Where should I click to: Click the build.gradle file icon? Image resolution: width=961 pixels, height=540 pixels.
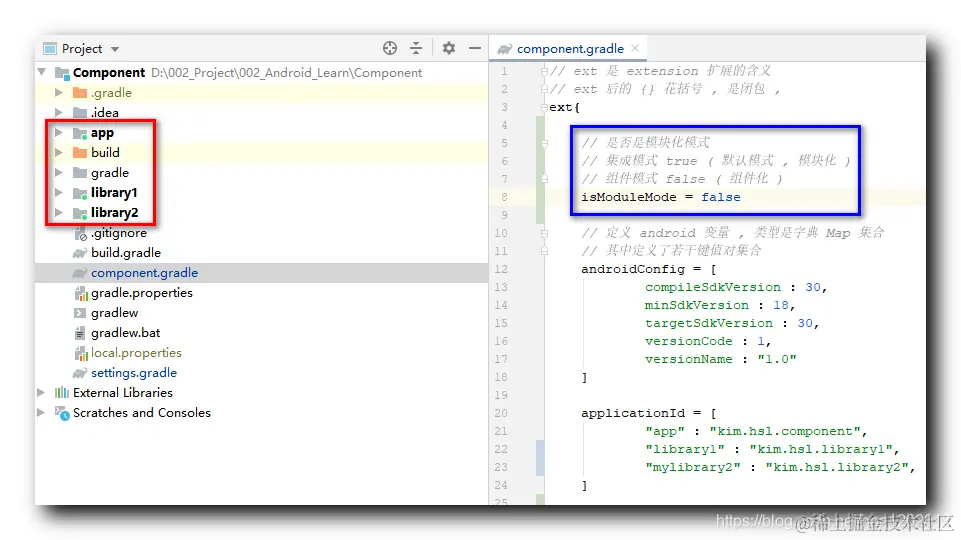80,253
